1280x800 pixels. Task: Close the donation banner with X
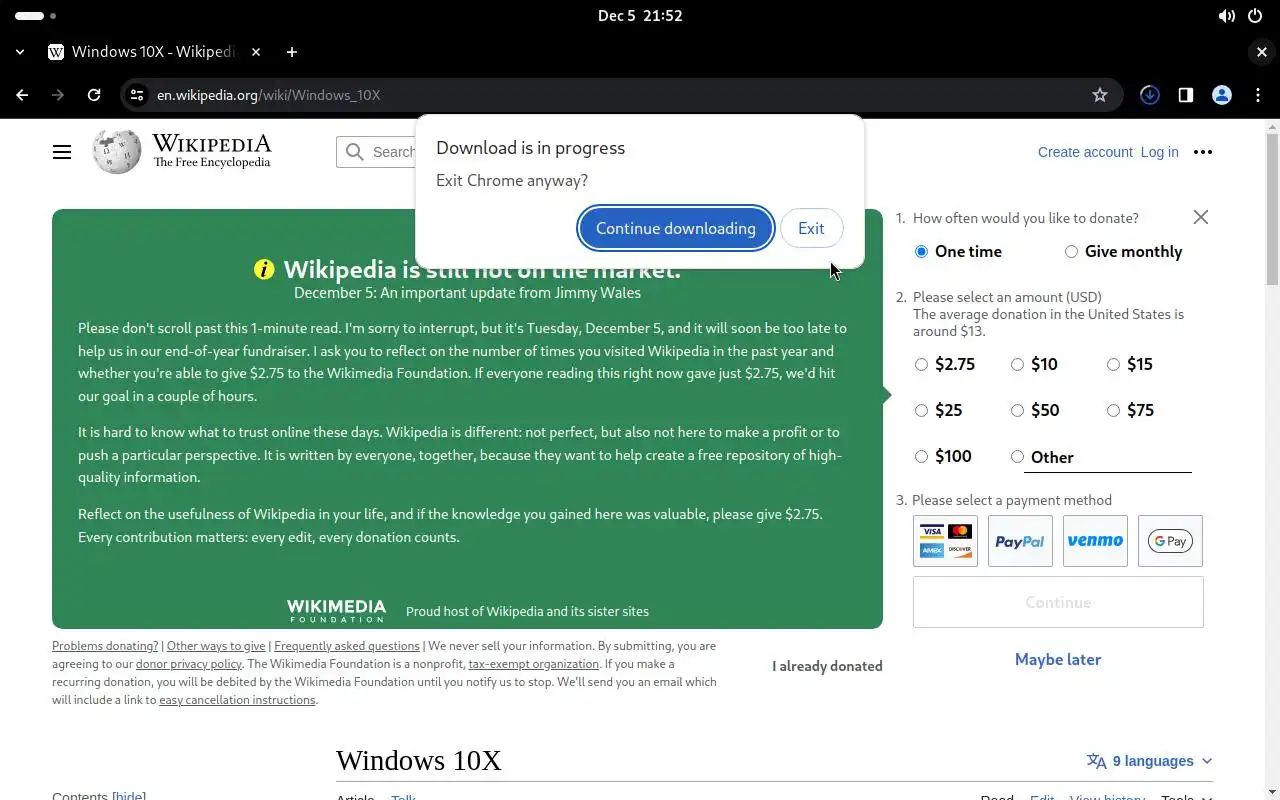1201,217
